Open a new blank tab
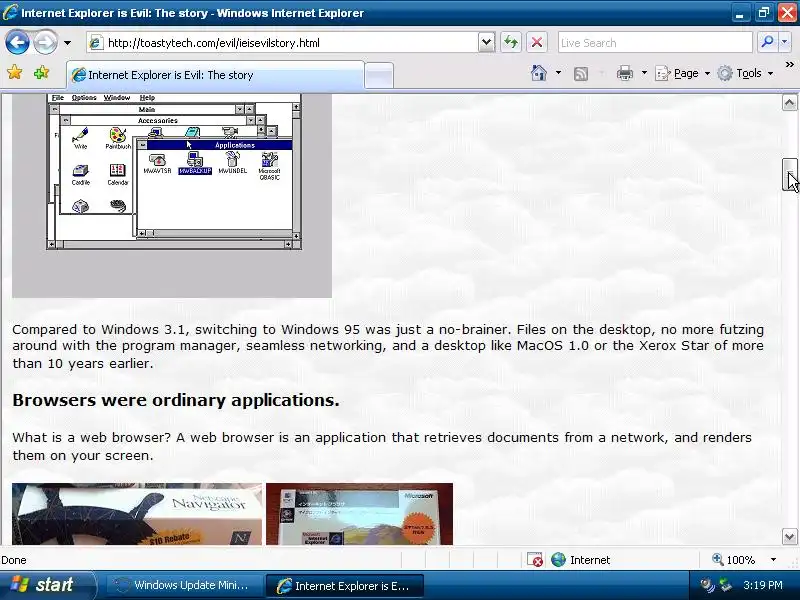800x600 pixels. tap(380, 76)
